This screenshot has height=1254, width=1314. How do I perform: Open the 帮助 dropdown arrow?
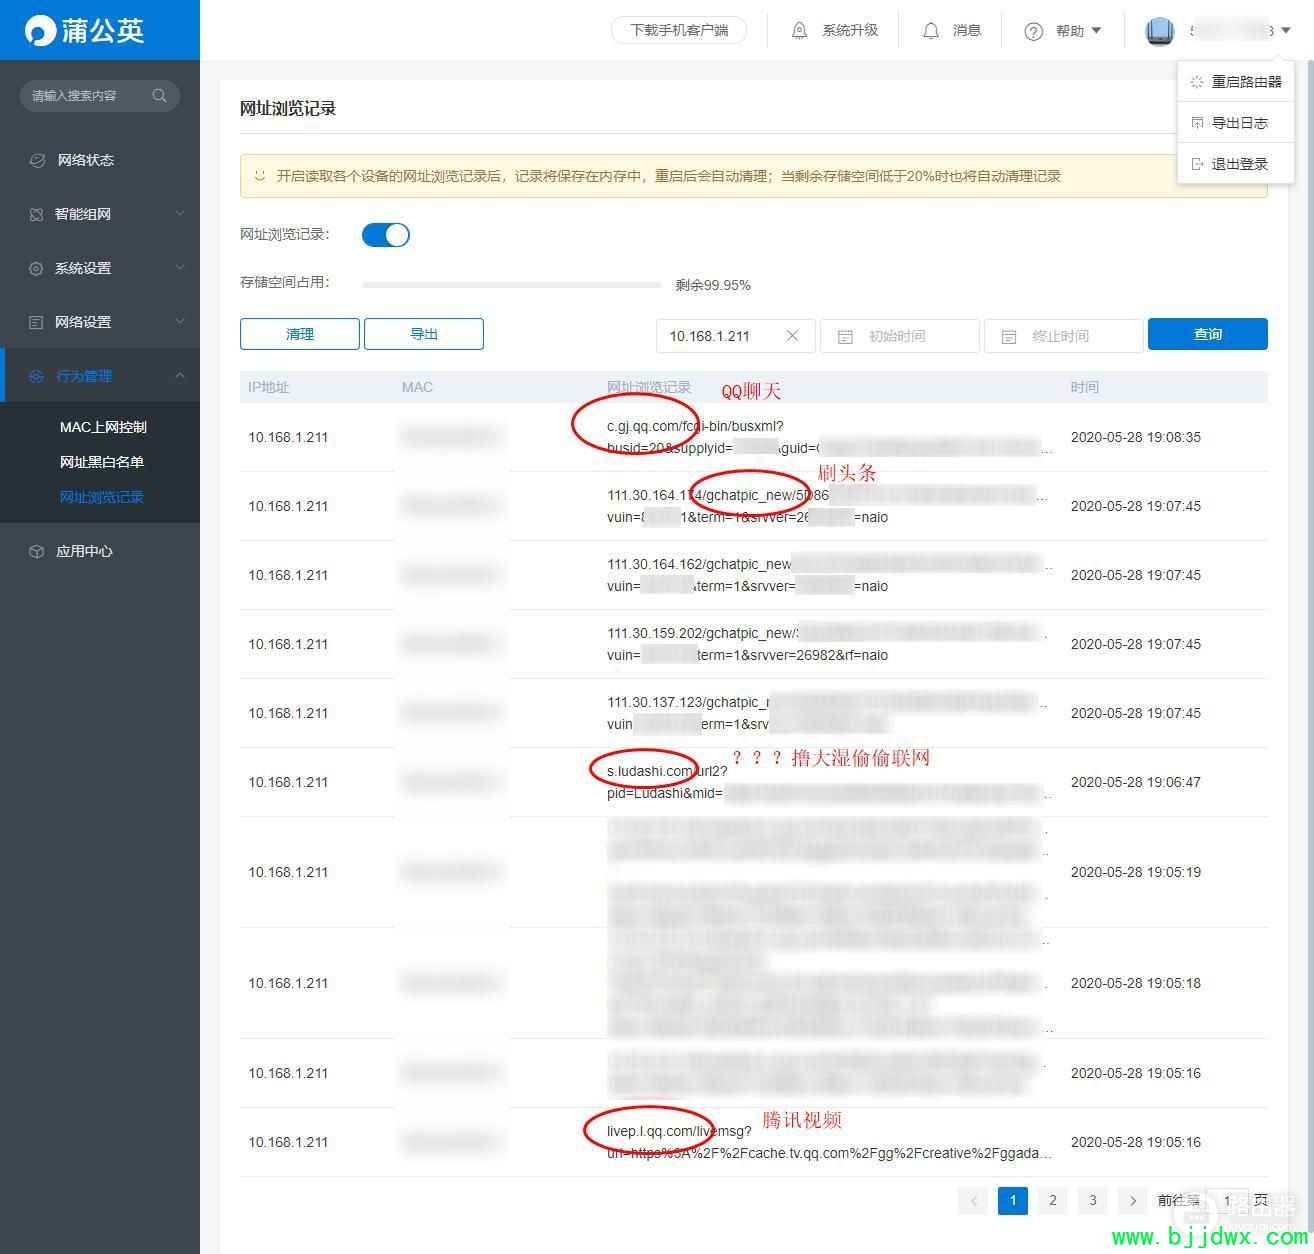click(x=1096, y=31)
